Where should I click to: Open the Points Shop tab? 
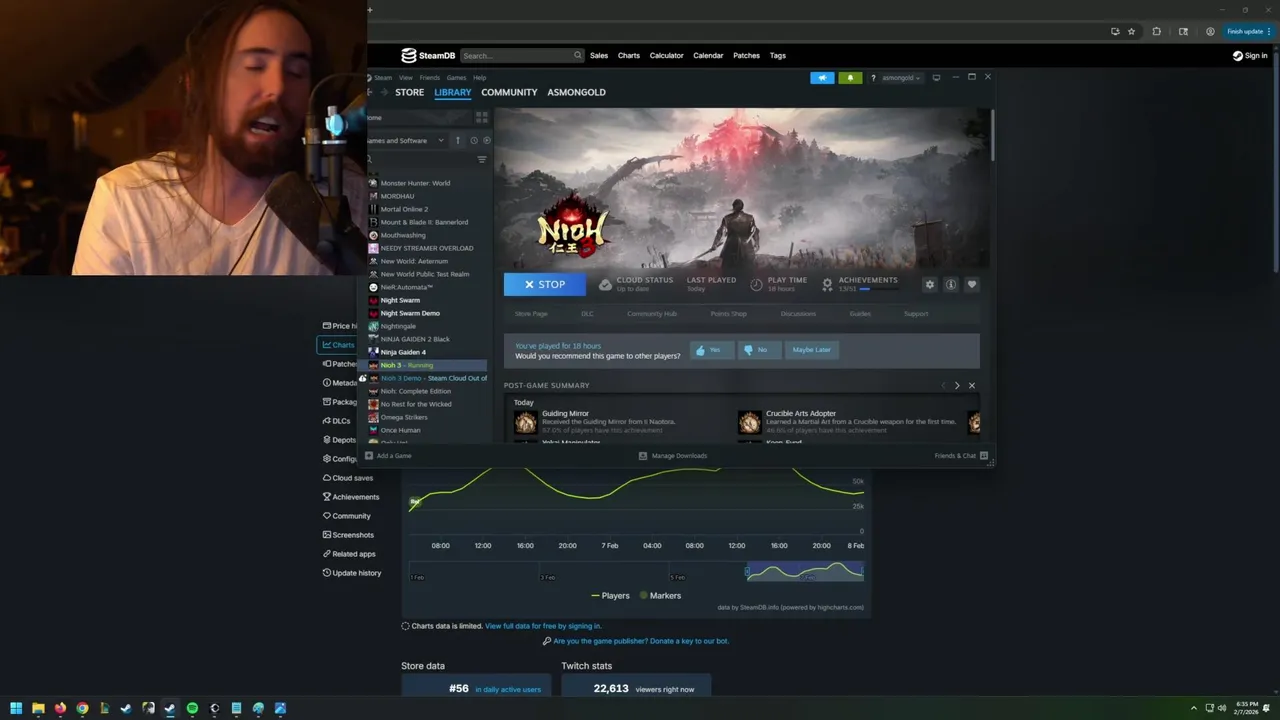click(x=728, y=314)
